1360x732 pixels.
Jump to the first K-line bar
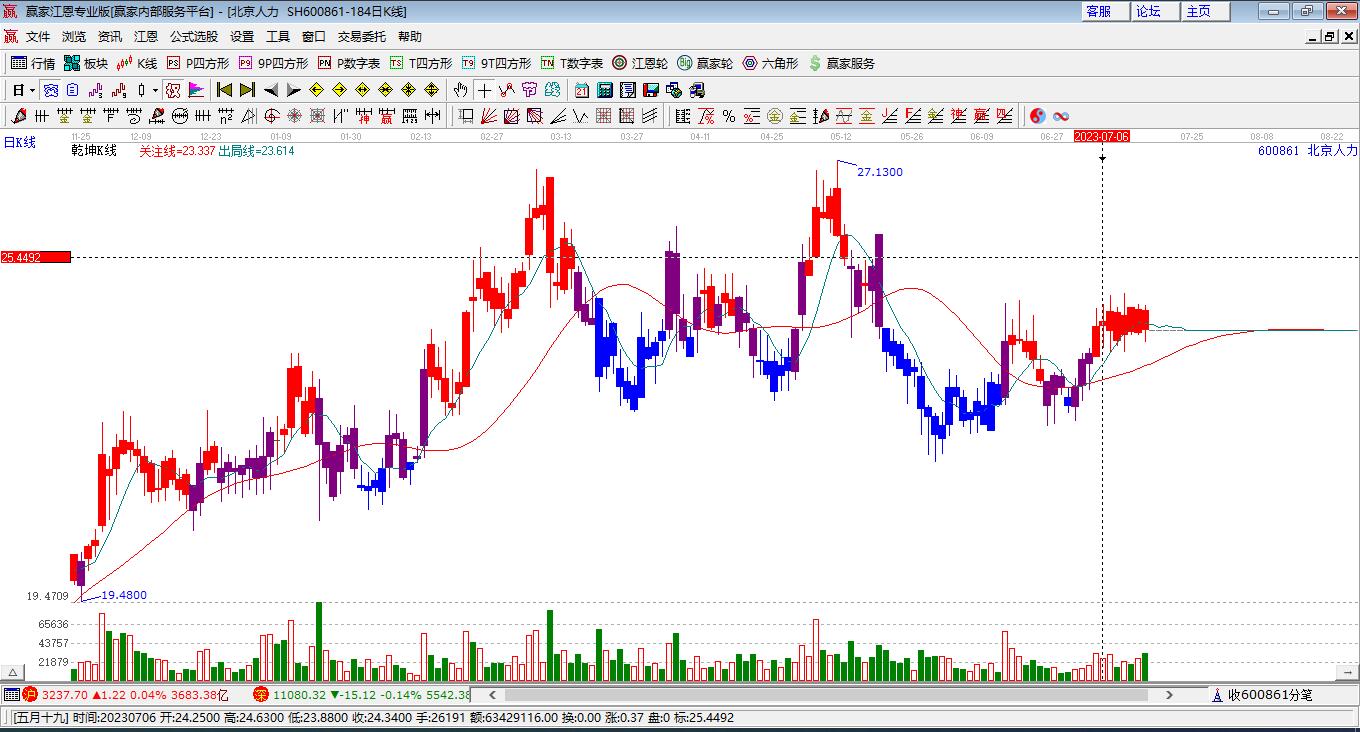(225, 90)
